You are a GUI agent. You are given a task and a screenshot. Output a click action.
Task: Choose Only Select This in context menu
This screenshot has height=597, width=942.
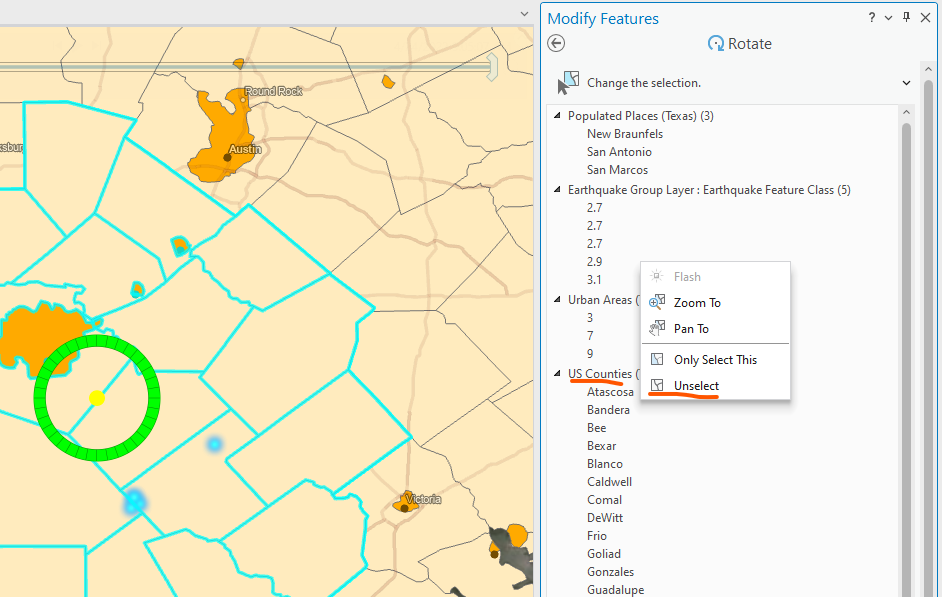pyautogui.click(x=715, y=360)
